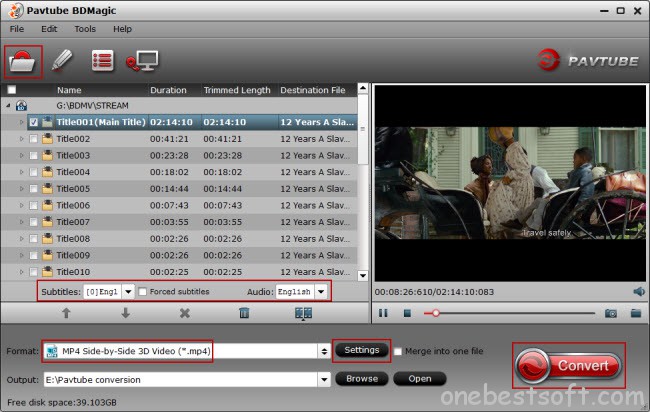The width and height of the screenshot is (650, 412).
Task: Click the Settings button
Action: pyautogui.click(x=361, y=350)
